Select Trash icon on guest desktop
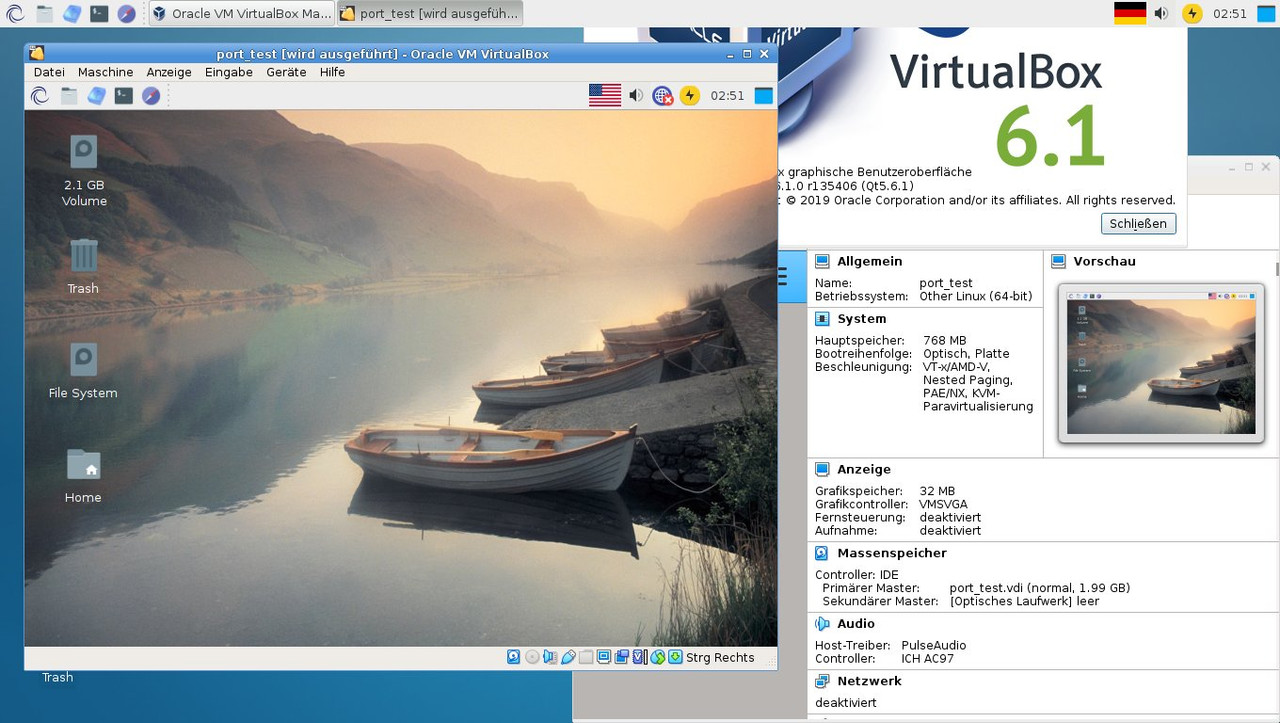The height and width of the screenshot is (723, 1280). coord(83,266)
